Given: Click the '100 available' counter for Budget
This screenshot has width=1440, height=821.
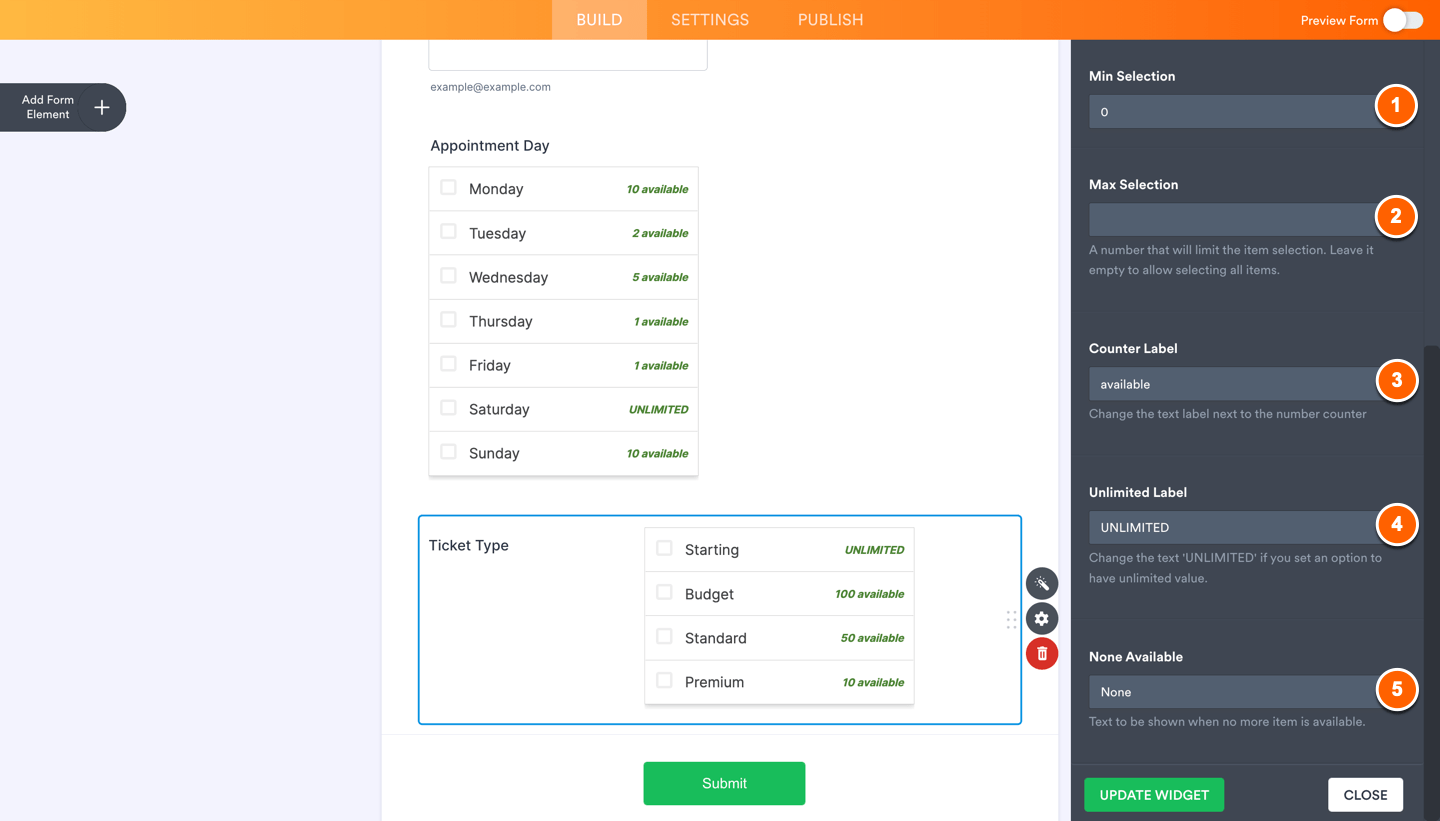Looking at the screenshot, I should (869, 594).
